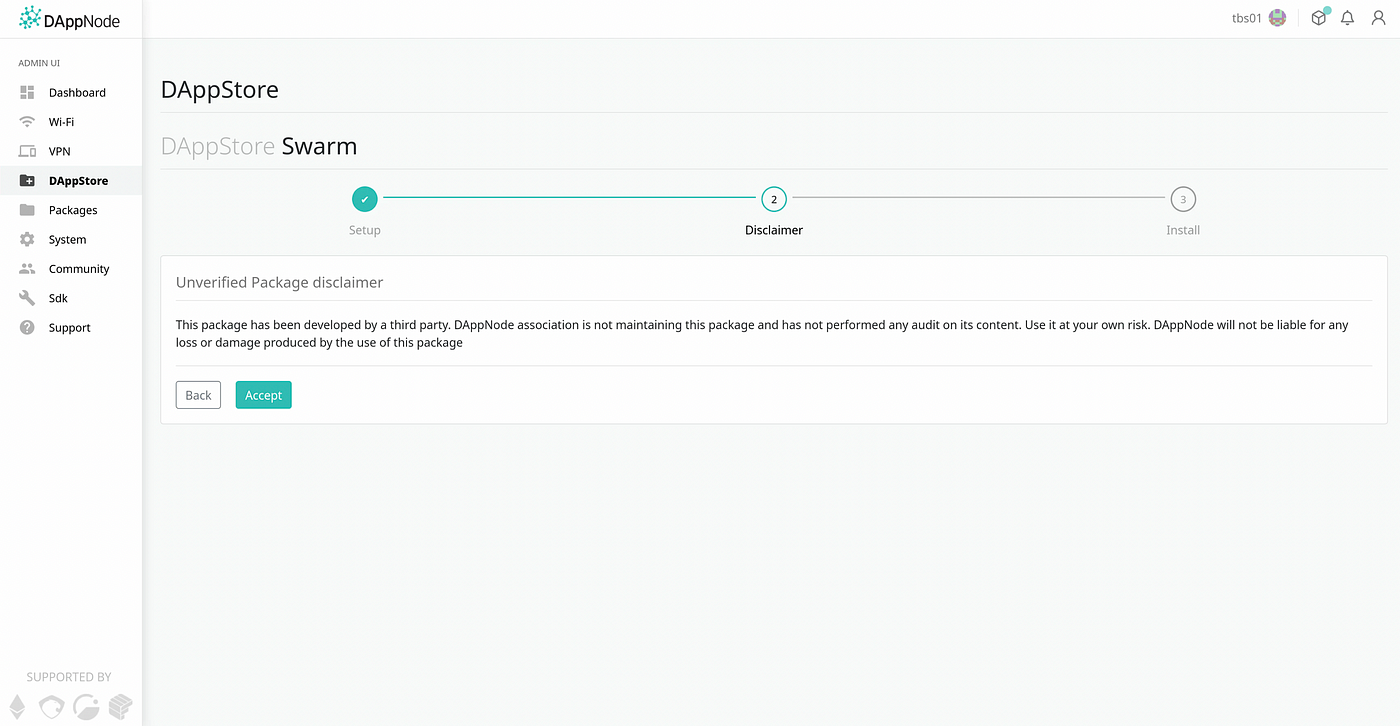Click the completed Setup step checkmark circle
Viewport: 1400px width, 726px height.
coord(364,199)
